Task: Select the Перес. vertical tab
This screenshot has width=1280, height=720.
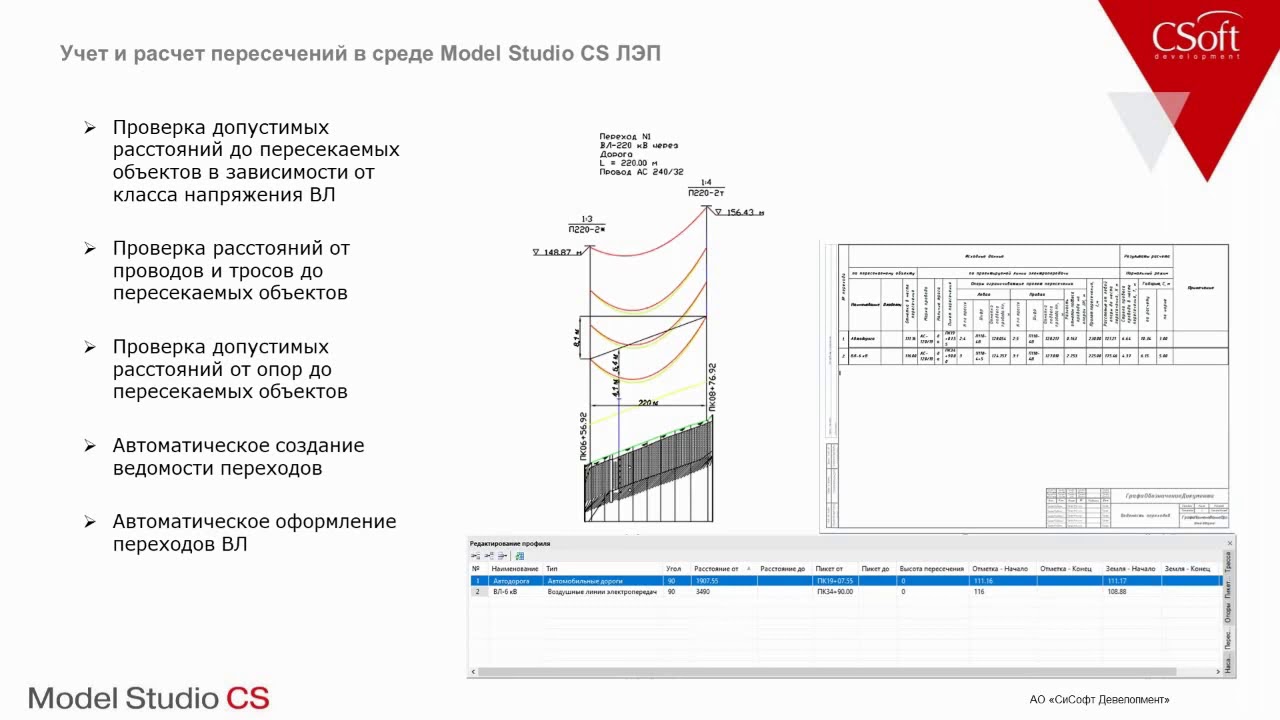Action: coord(1229,639)
